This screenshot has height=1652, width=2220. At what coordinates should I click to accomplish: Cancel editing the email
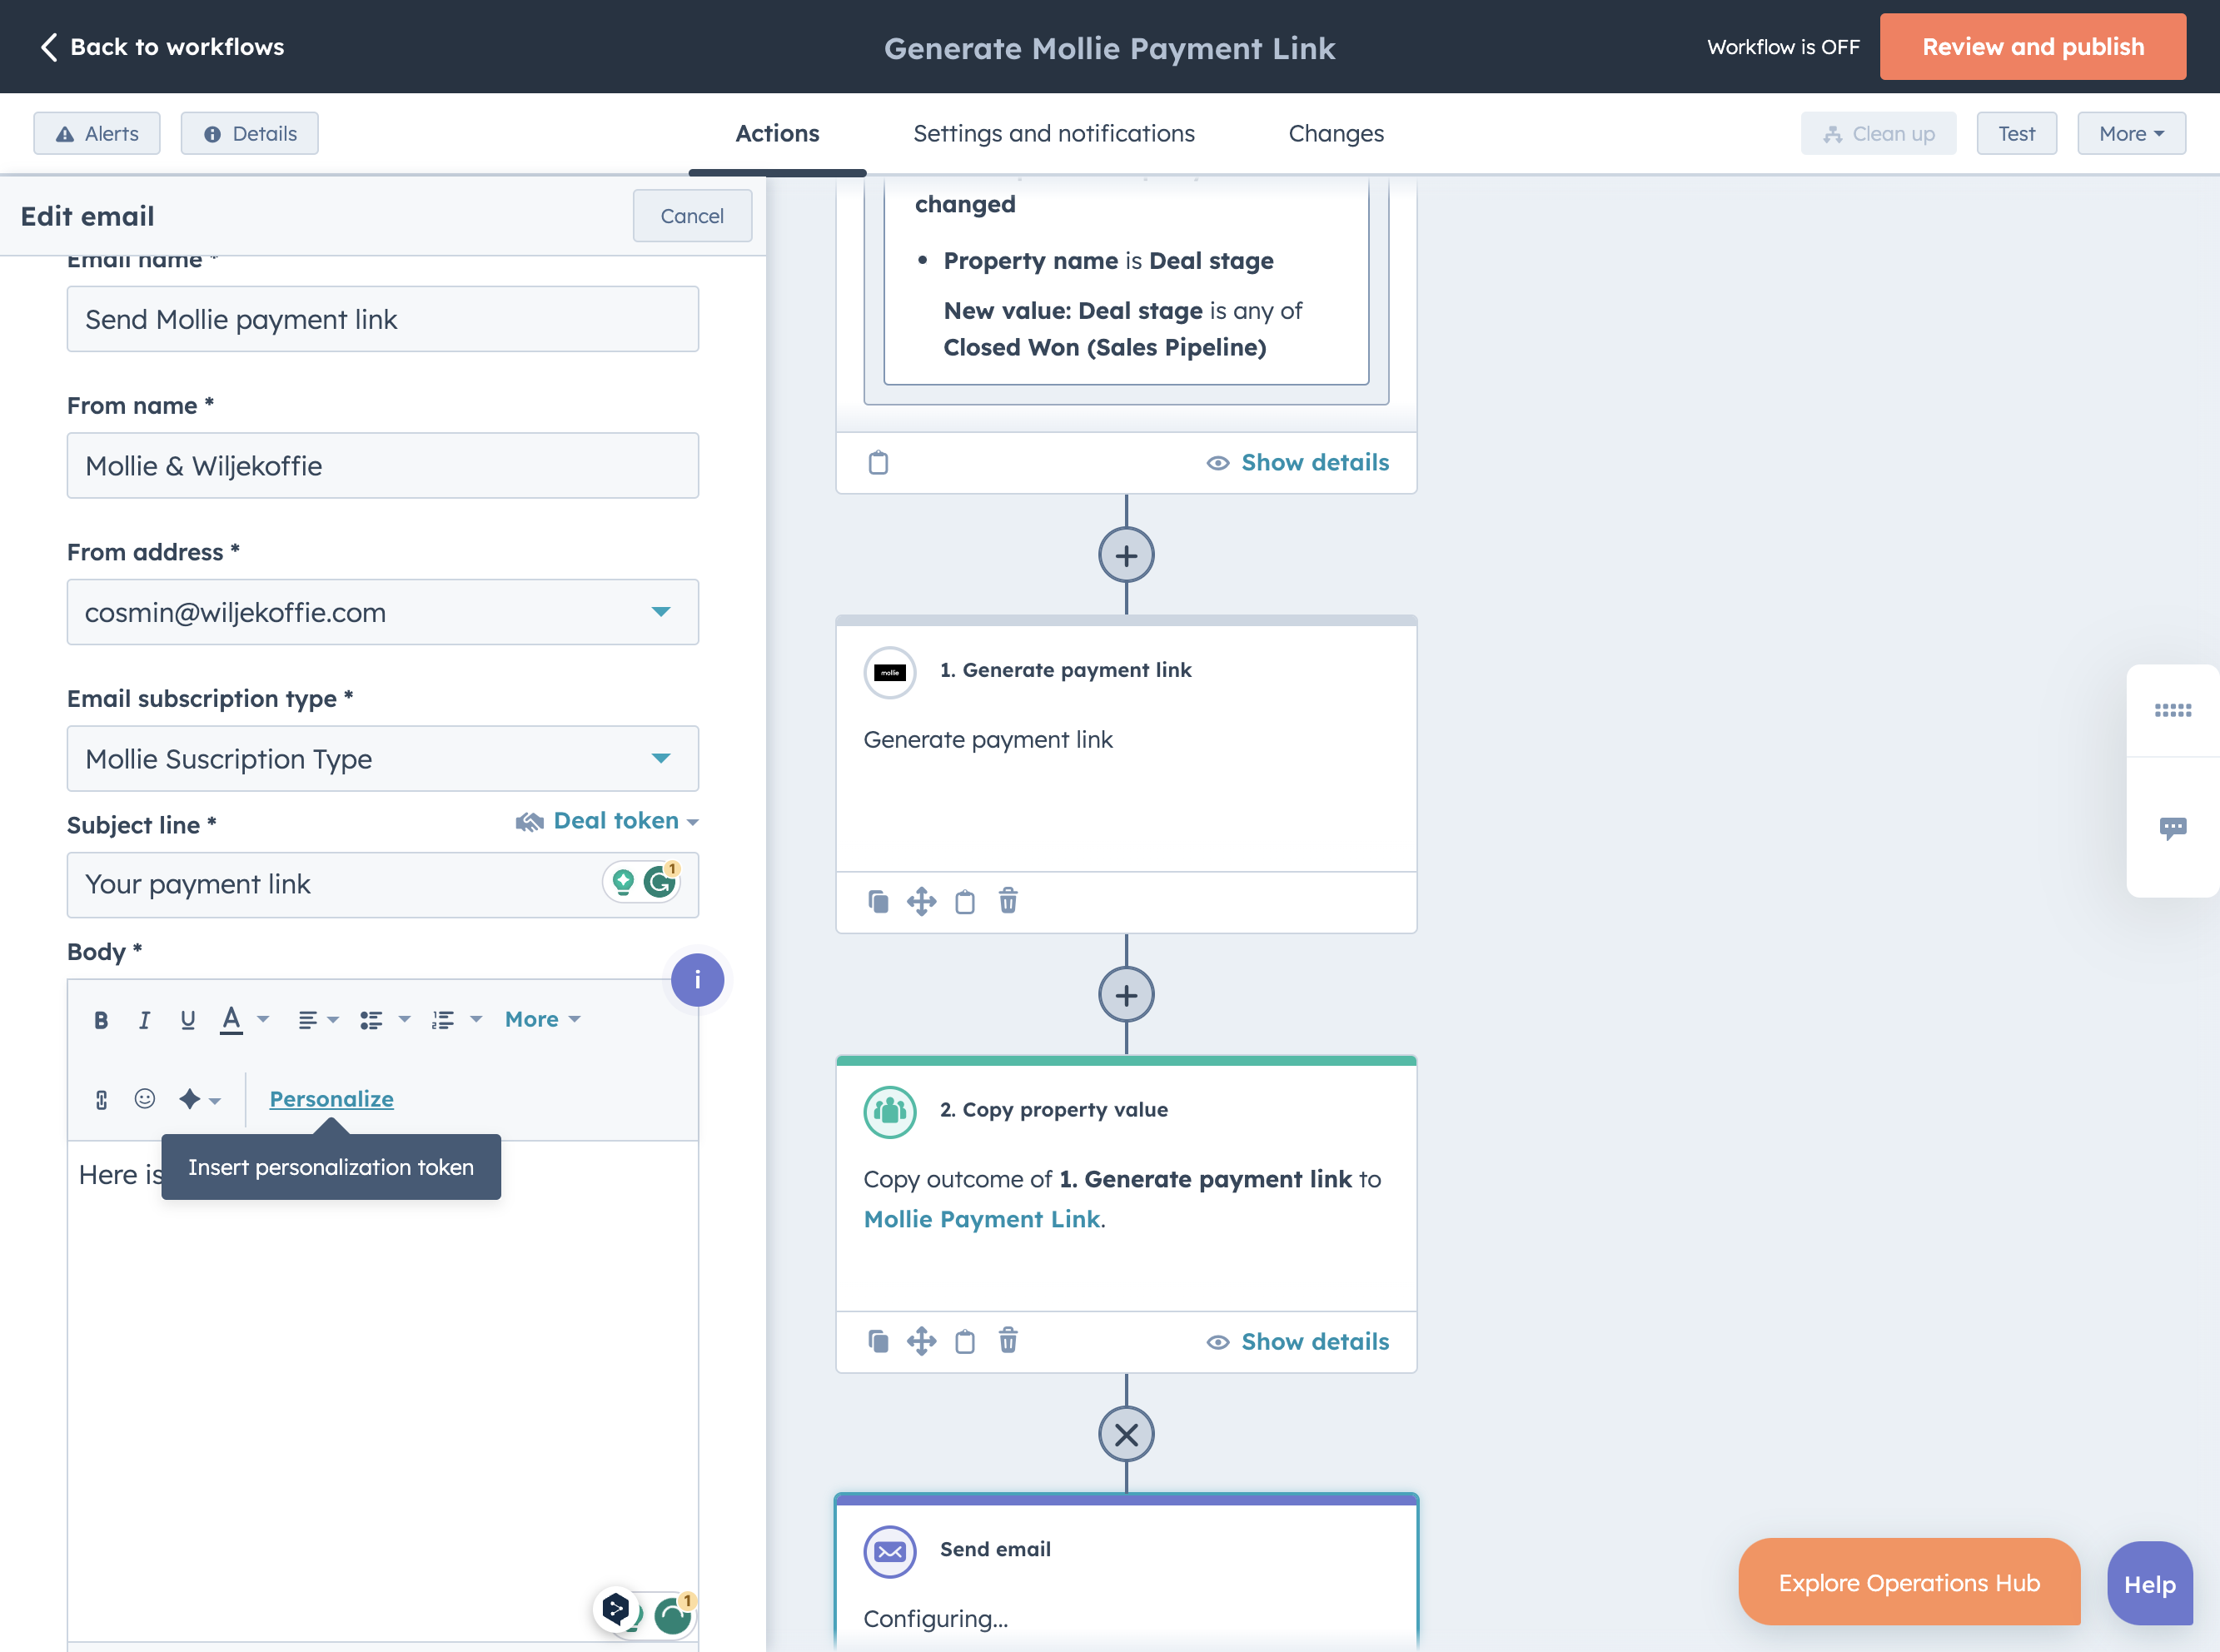pos(692,216)
